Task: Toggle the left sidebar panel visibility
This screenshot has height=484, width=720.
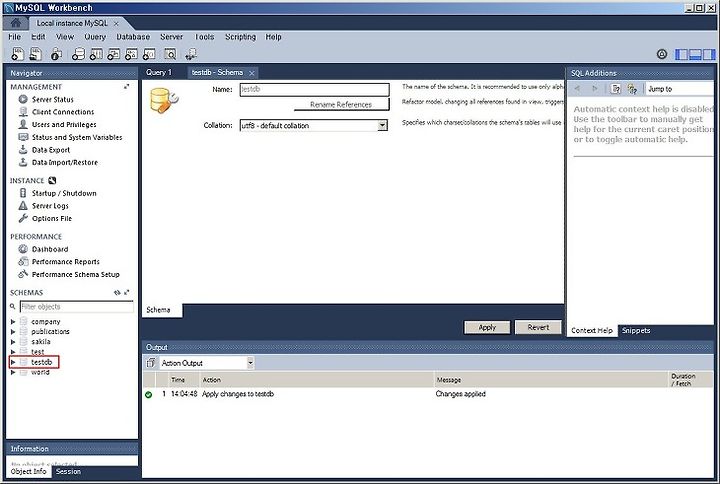Action: (681, 55)
